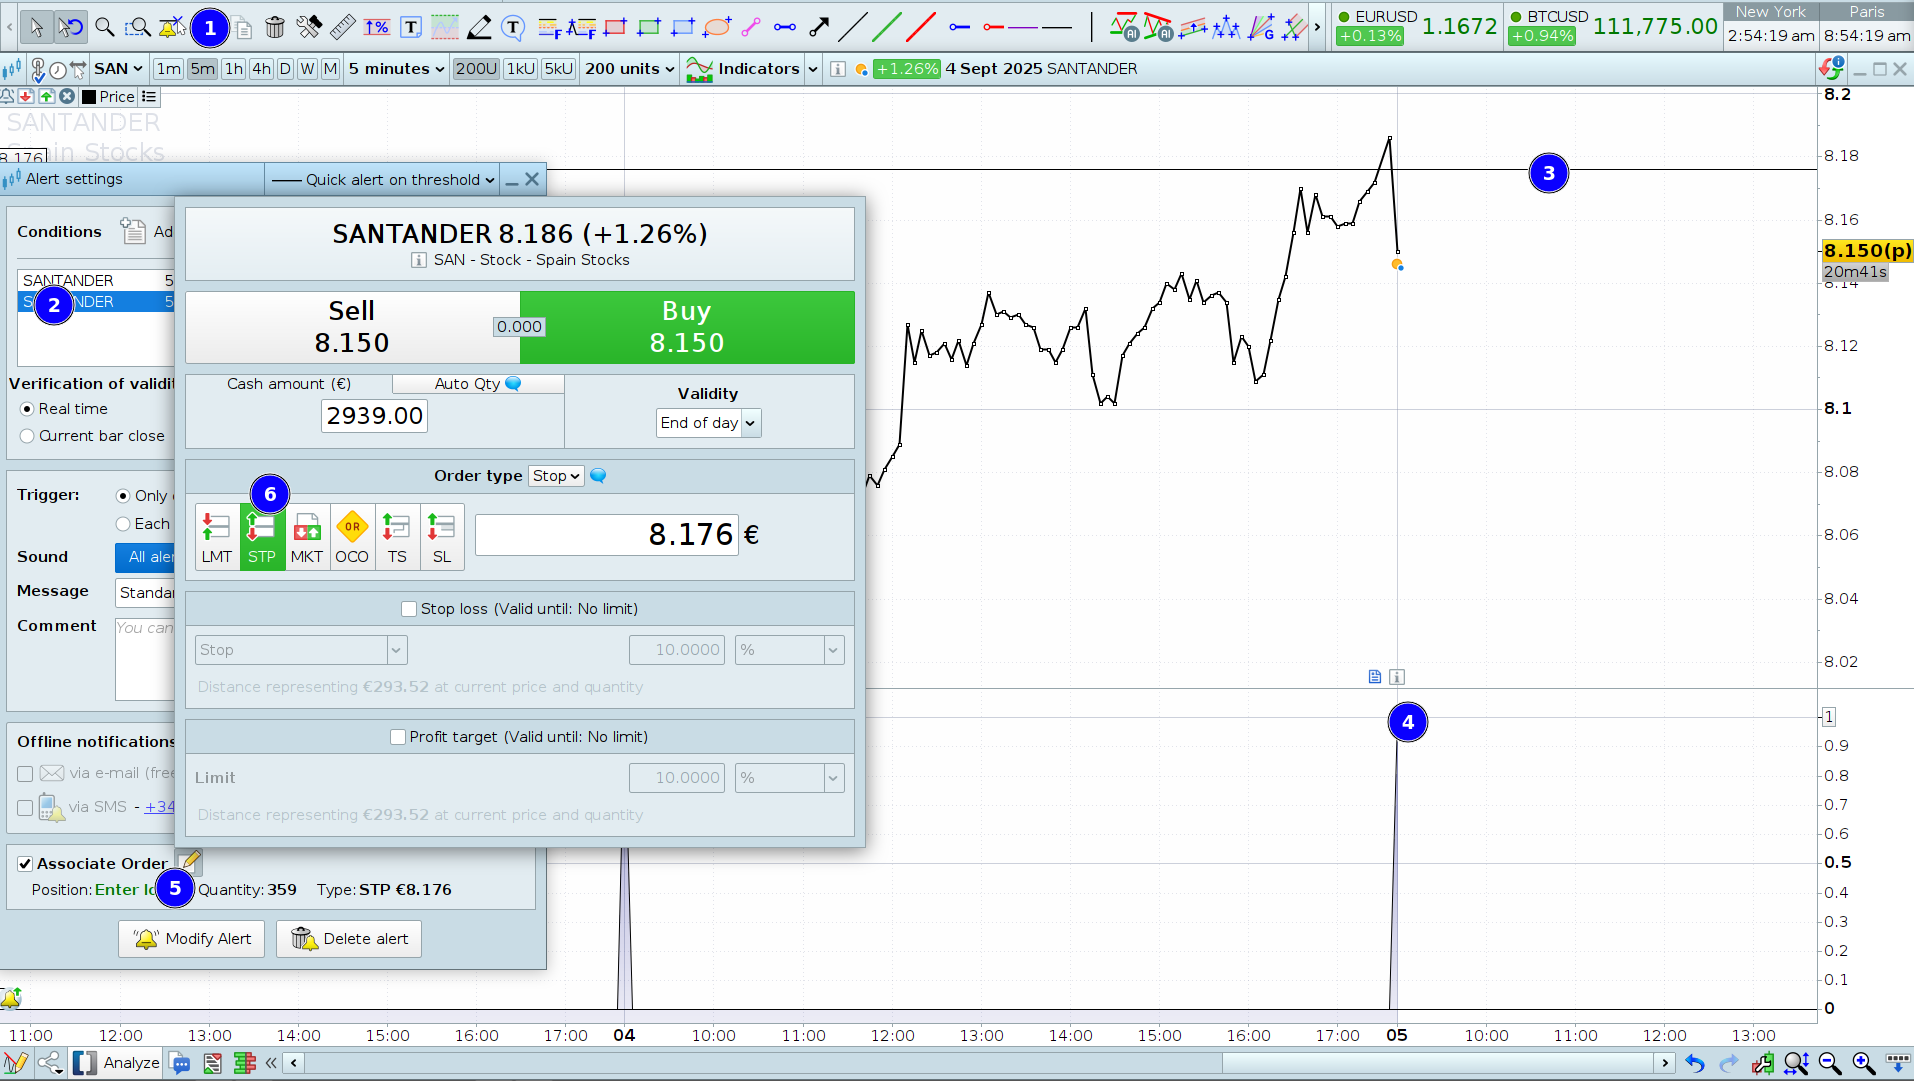Open the Indicators button
Image resolution: width=1914 pixels, height=1081 pixels.
pyautogui.click(x=743, y=69)
